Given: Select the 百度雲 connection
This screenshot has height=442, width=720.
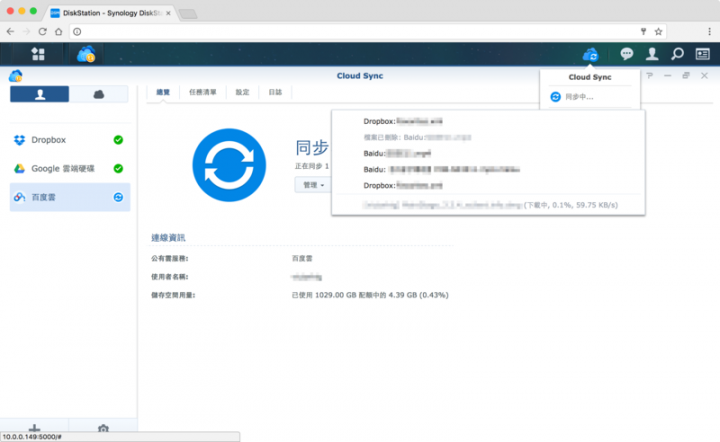Looking at the screenshot, I should point(70,197).
